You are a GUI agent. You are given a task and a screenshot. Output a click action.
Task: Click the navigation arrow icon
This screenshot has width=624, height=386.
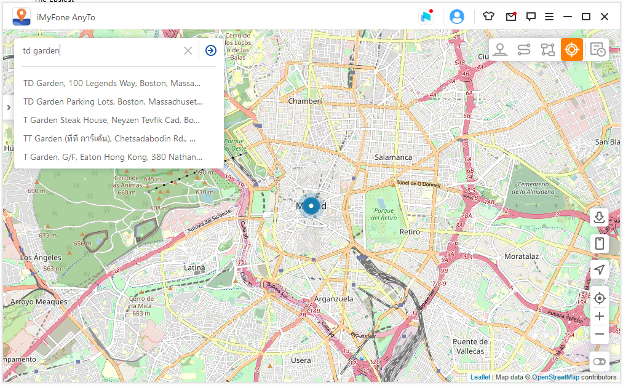[x=599, y=269]
